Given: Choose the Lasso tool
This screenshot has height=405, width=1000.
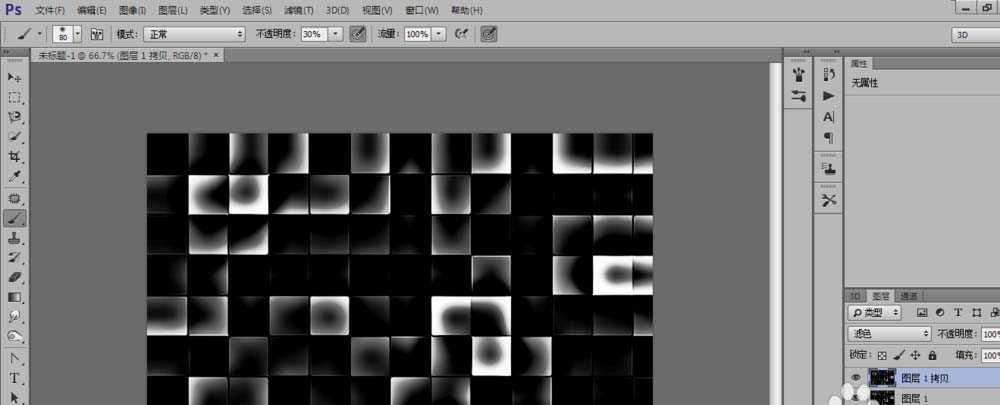Looking at the screenshot, I should (x=15, y=117).
